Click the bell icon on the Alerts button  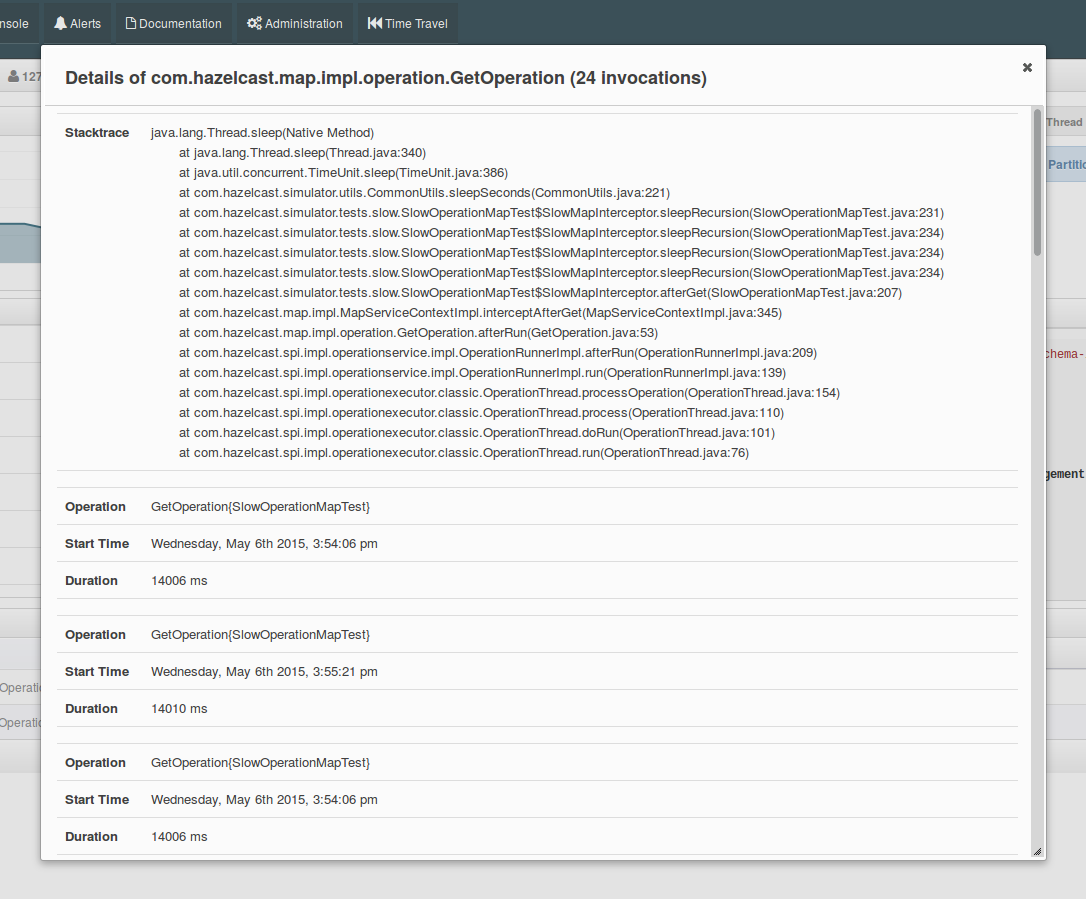coord(61,24)
